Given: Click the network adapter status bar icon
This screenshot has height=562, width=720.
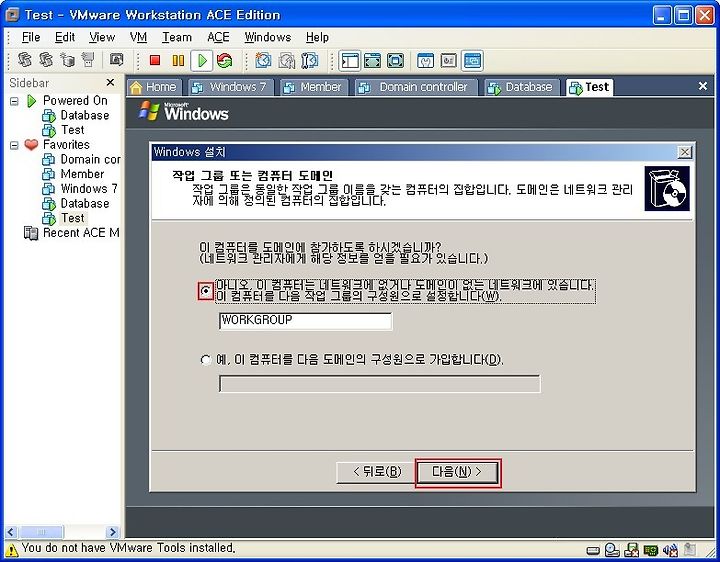Looking at the screenshot, I should (x=651, y=550).
